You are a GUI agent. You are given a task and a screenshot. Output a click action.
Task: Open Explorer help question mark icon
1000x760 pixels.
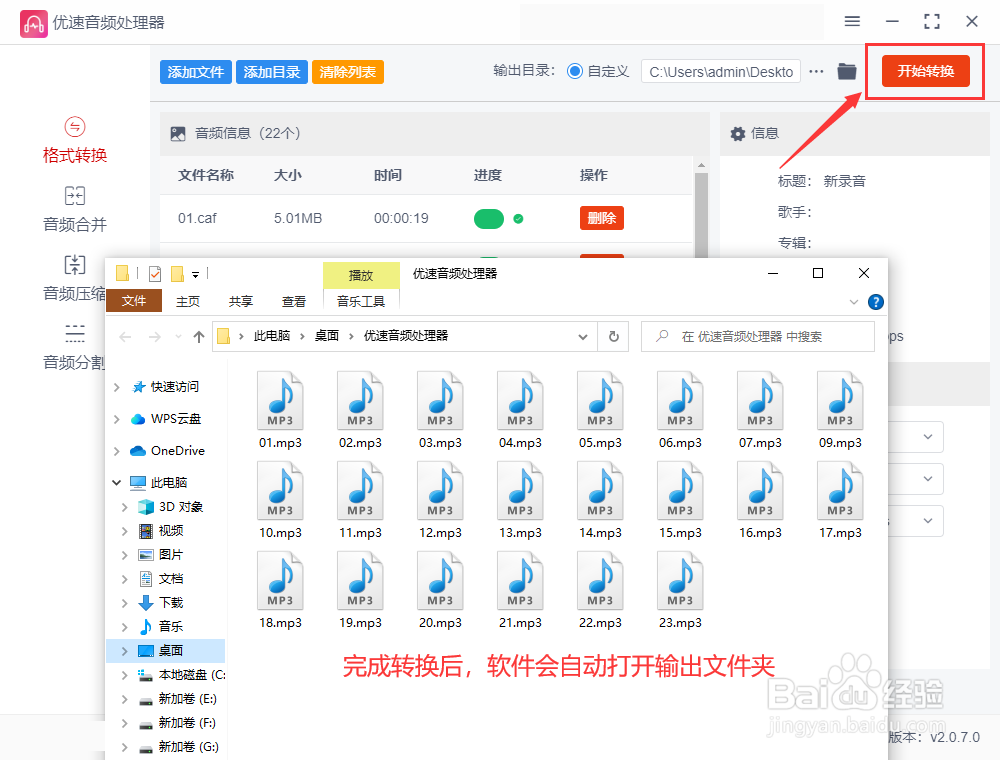tap(876, 302)
